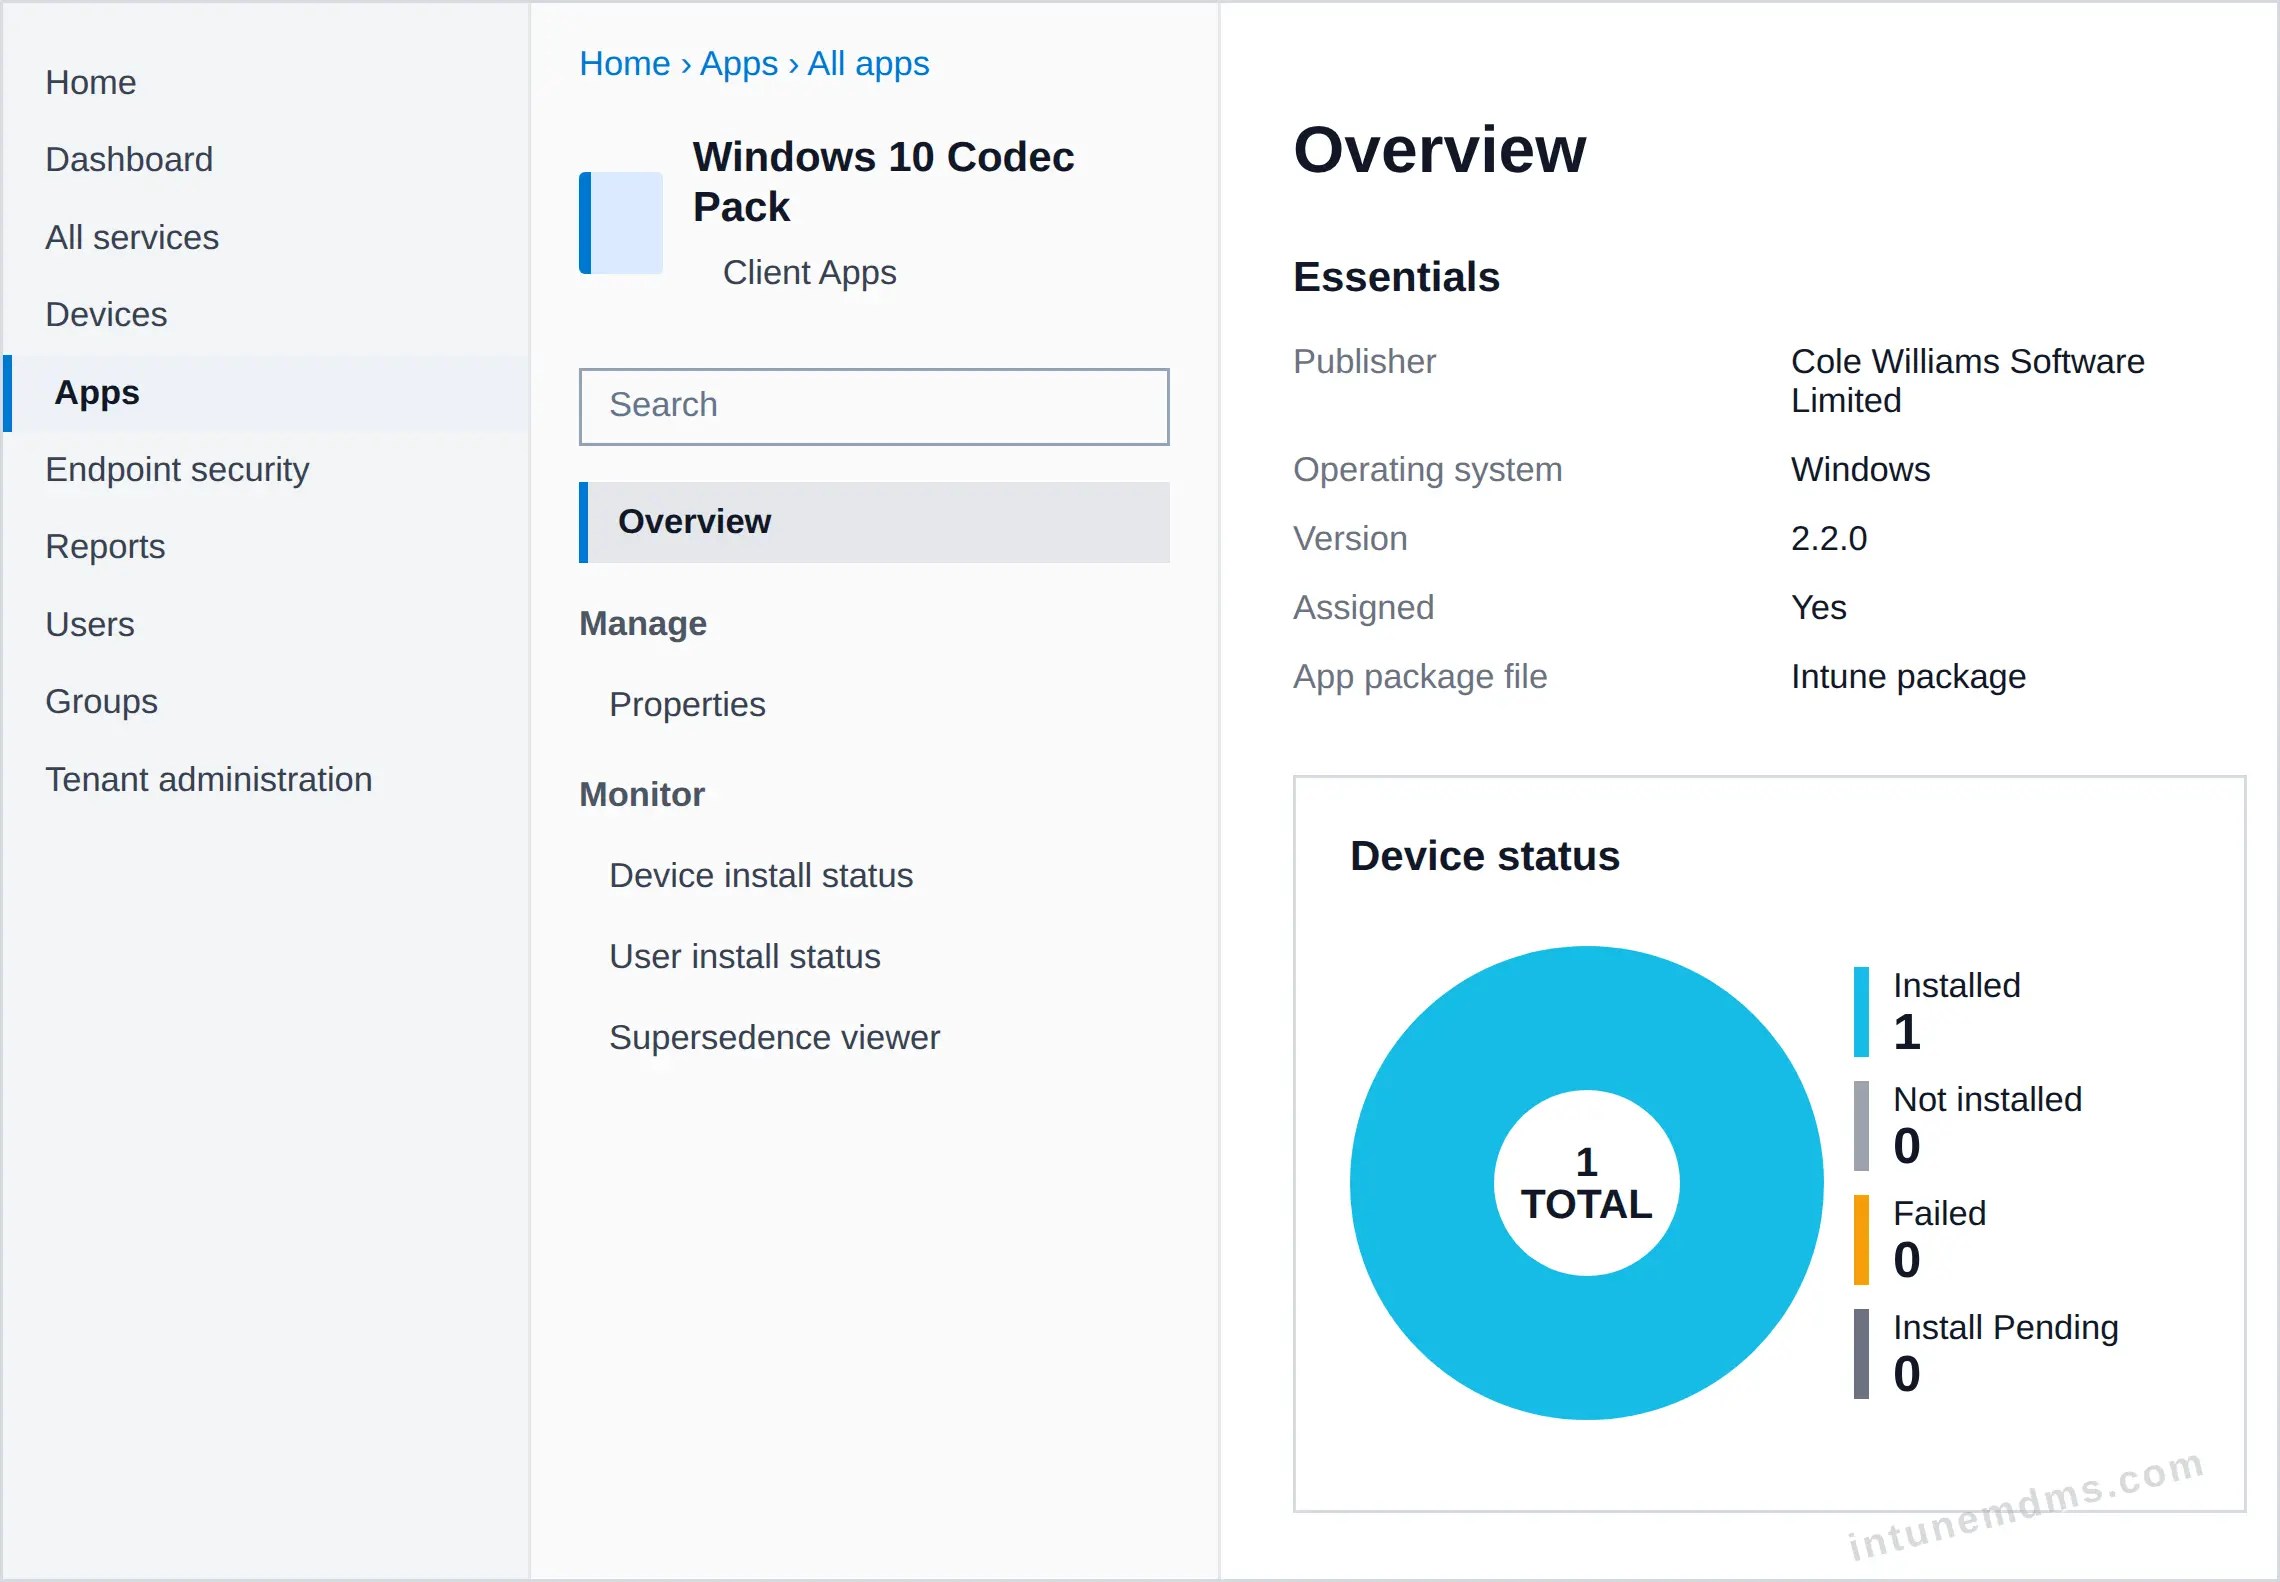Click the Windows operating system value
Image resolution: width=2280 pixels, height=1582 pixels.
click(x=1860, y=469)
